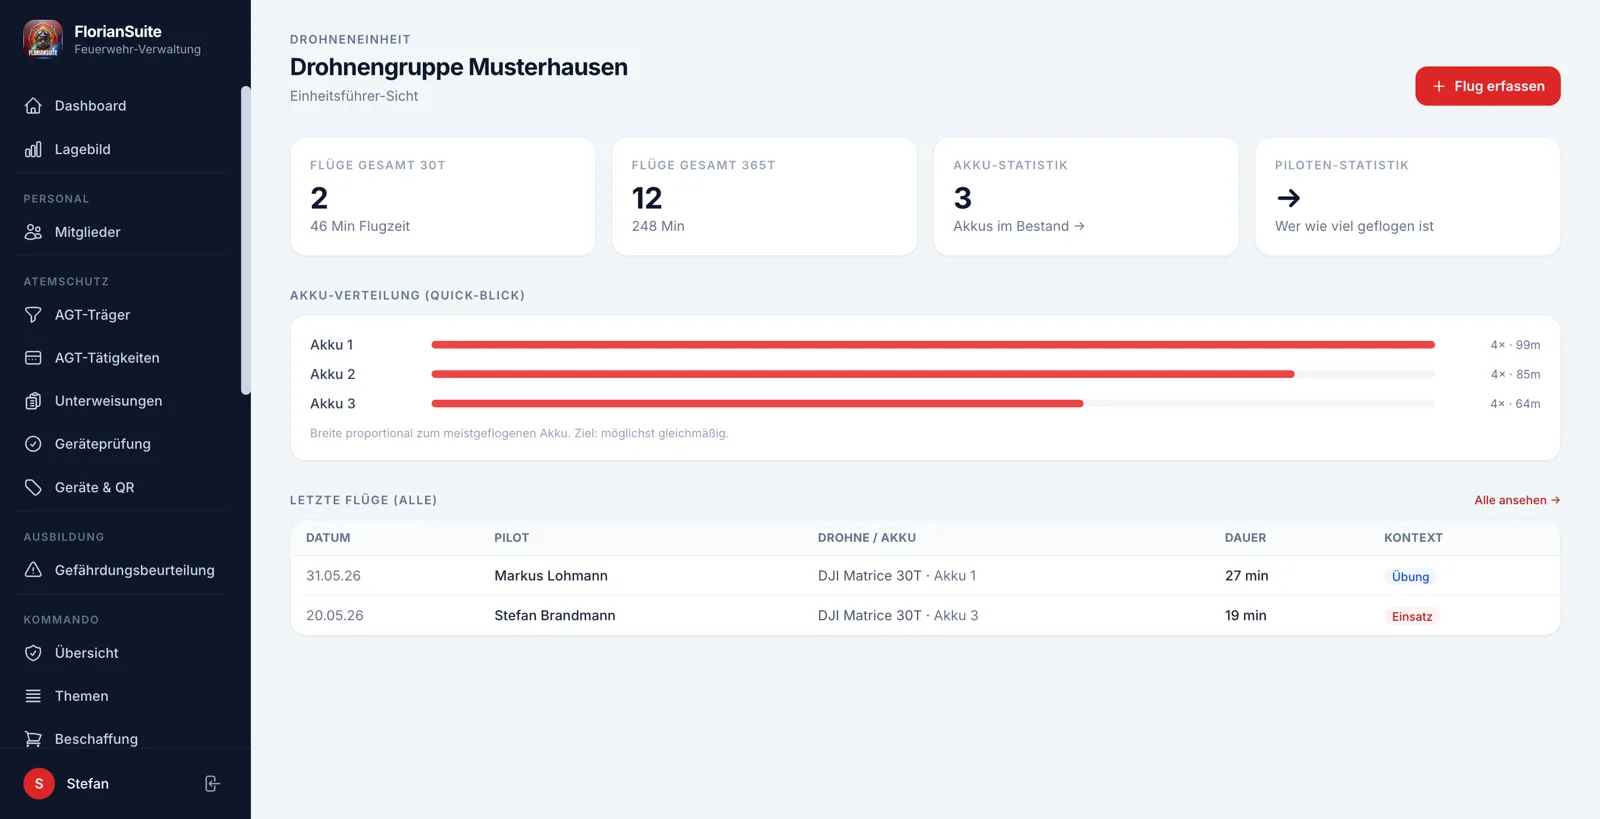The image size is (1600, 819).
Task: Click the logout icon beside Stefan
Action: [x=212, y=784]
